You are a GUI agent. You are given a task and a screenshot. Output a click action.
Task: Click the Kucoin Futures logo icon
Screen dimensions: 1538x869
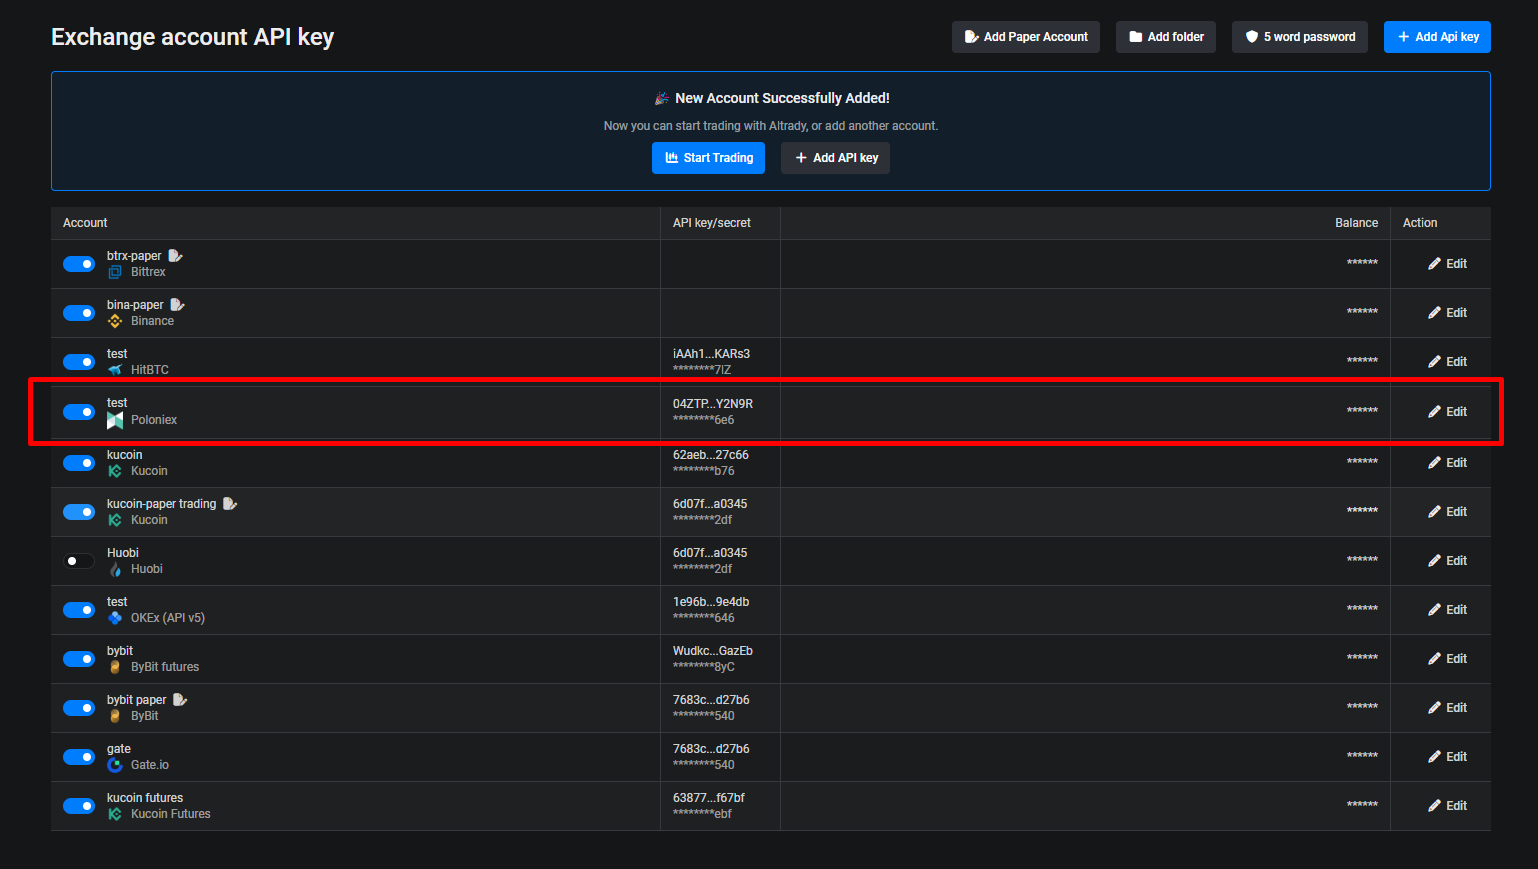[115, 814]
